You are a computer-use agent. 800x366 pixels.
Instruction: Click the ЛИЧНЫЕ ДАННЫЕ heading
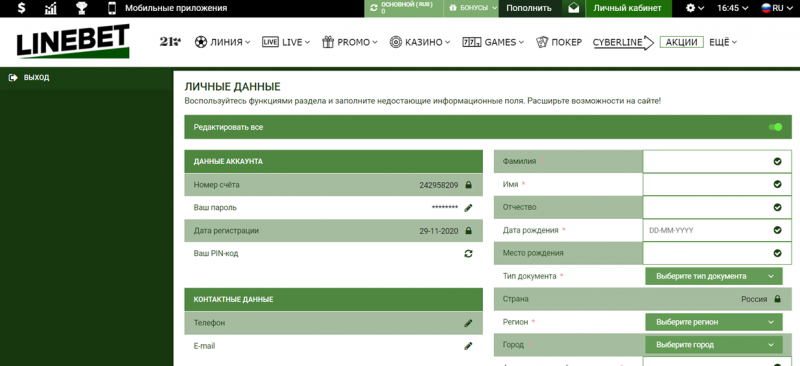pos(232,87)
